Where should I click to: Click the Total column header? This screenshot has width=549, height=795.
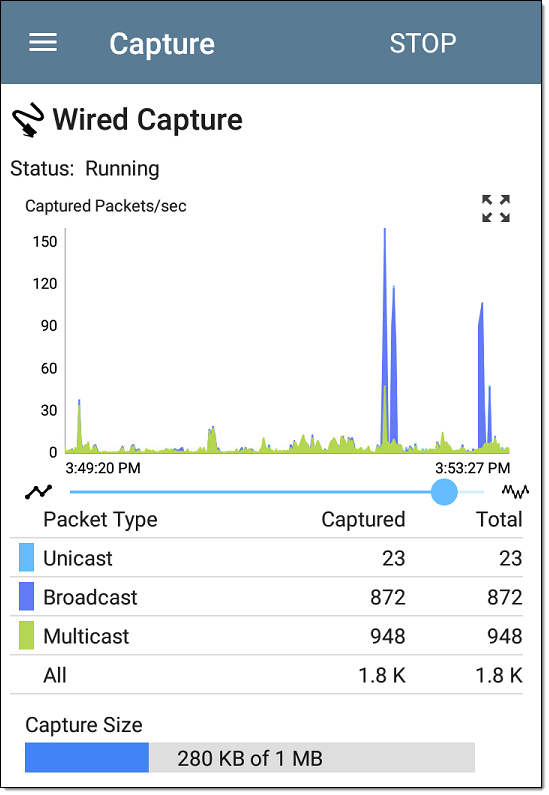(x=499, y=519)
